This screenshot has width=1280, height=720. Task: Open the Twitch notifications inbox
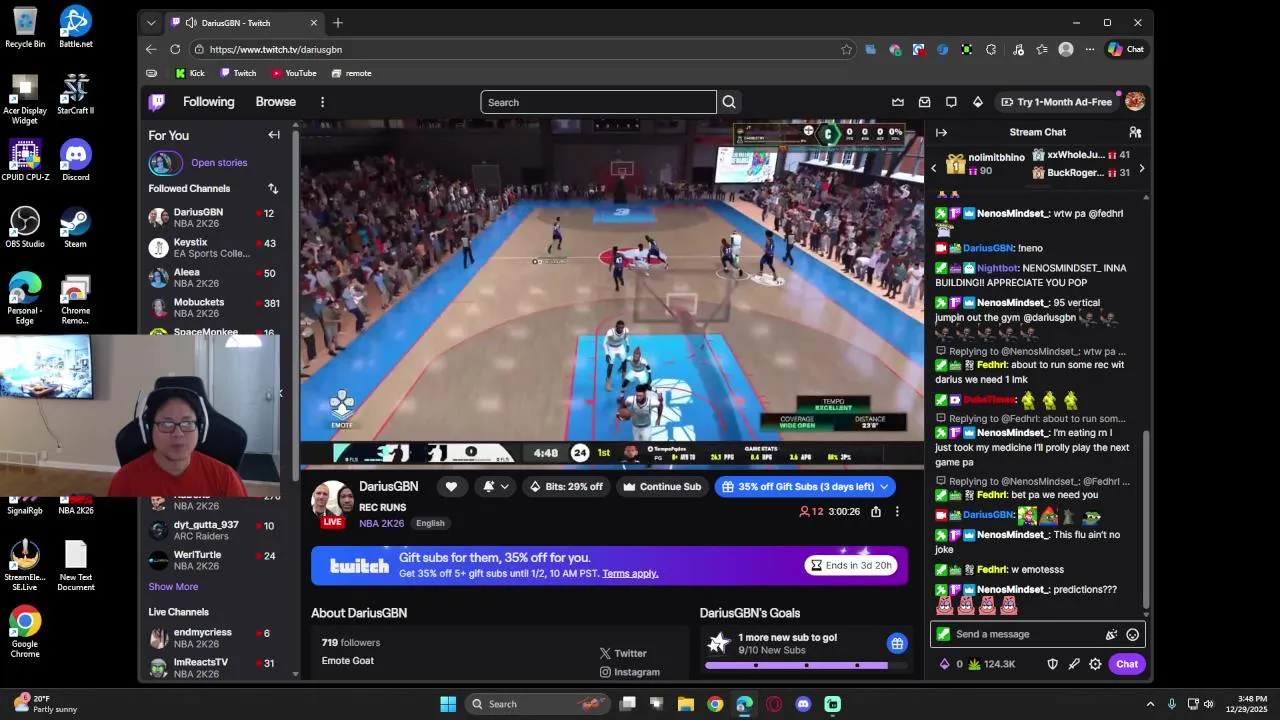(924, 102)
